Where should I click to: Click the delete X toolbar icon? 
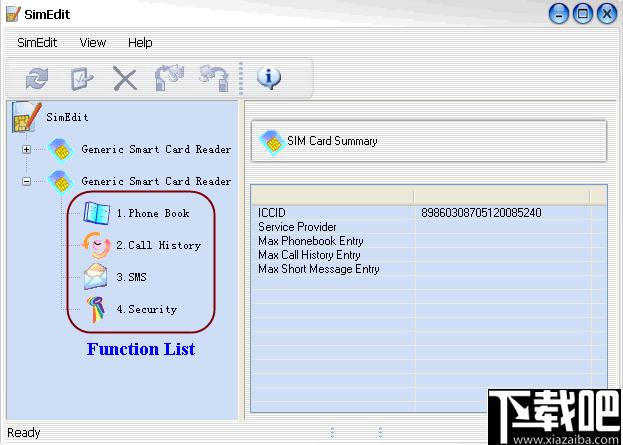coord(125,78)
